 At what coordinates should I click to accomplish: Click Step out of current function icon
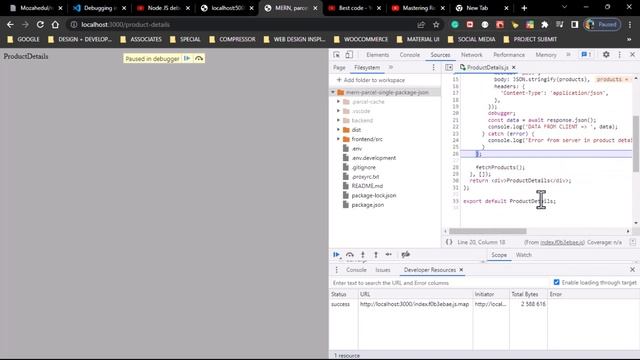coord(376,255)
